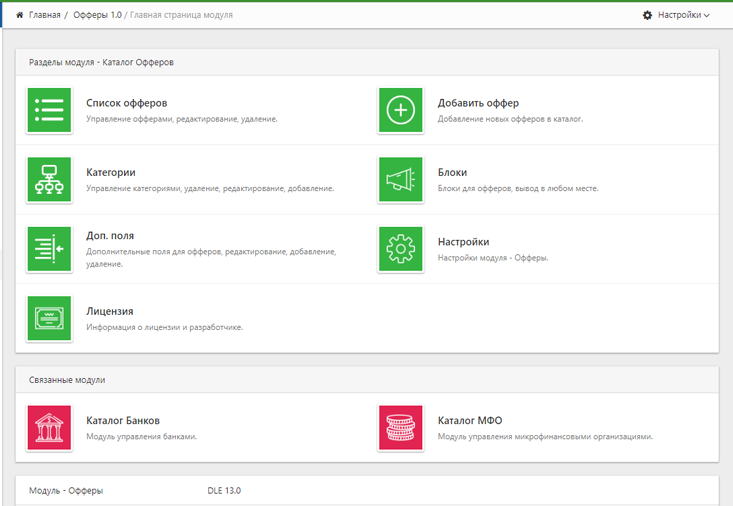Screen dimensions: 733x506
Task: Go to Главная in the breadcrumb
Action: 45,15
